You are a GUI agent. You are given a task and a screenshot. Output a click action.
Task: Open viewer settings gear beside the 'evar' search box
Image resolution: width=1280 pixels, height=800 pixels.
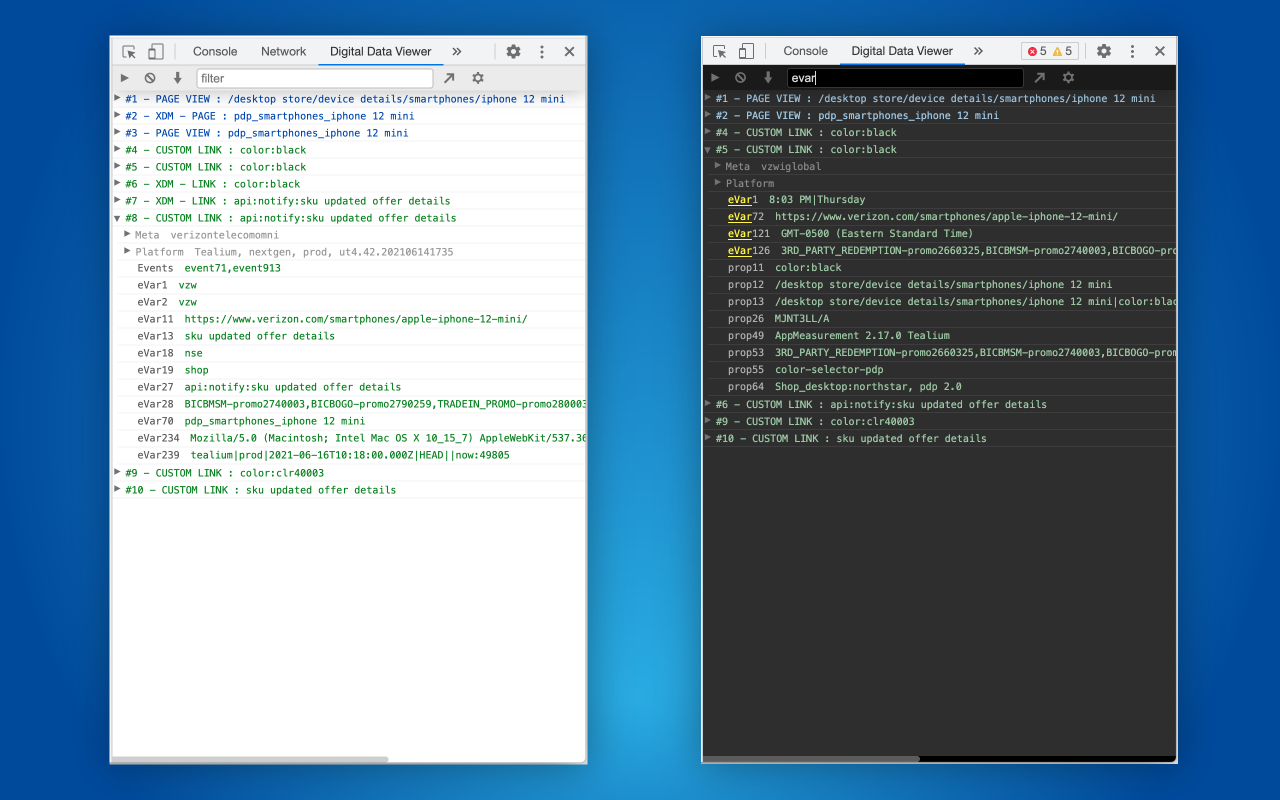point(1068,78)
